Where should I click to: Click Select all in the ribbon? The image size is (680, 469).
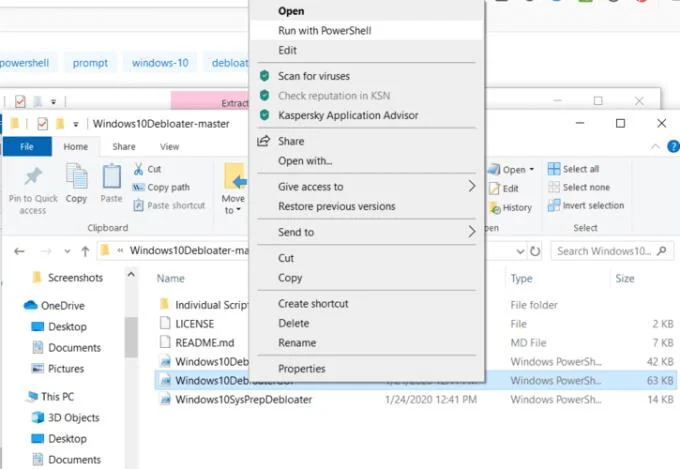click(x=573, y=169)
